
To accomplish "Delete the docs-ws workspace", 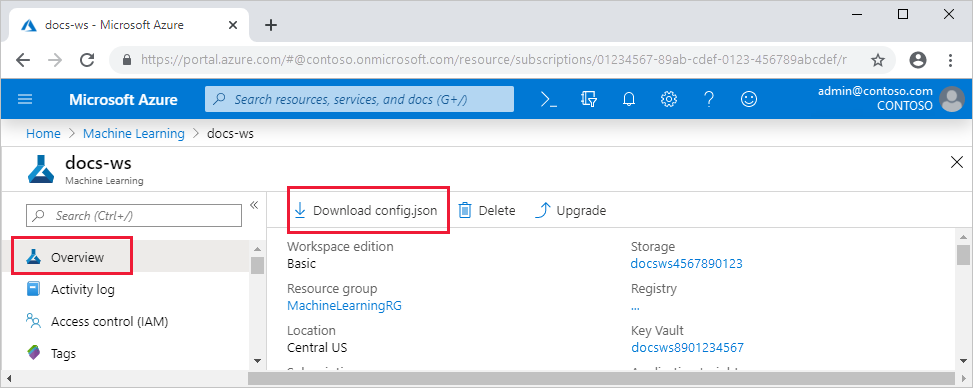I will [x=487, y=210].
